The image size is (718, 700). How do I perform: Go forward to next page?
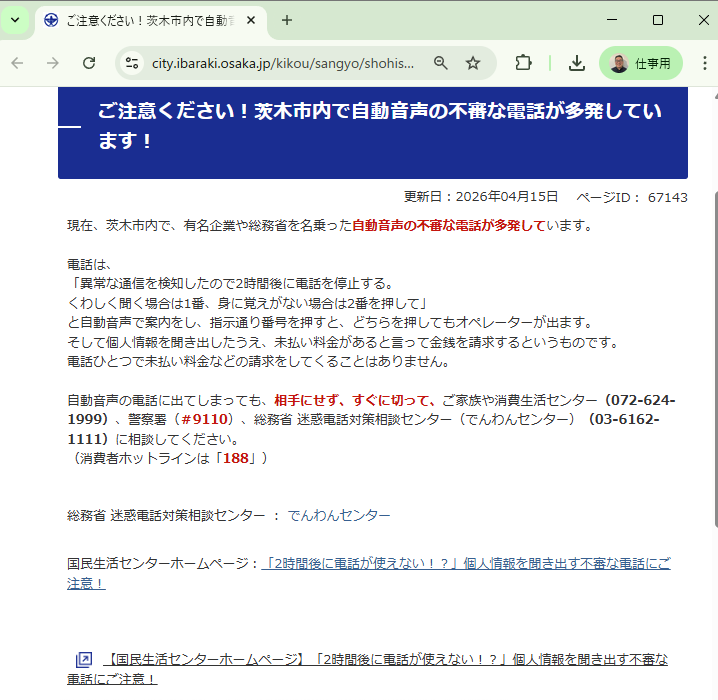click(x=53, y=63)
